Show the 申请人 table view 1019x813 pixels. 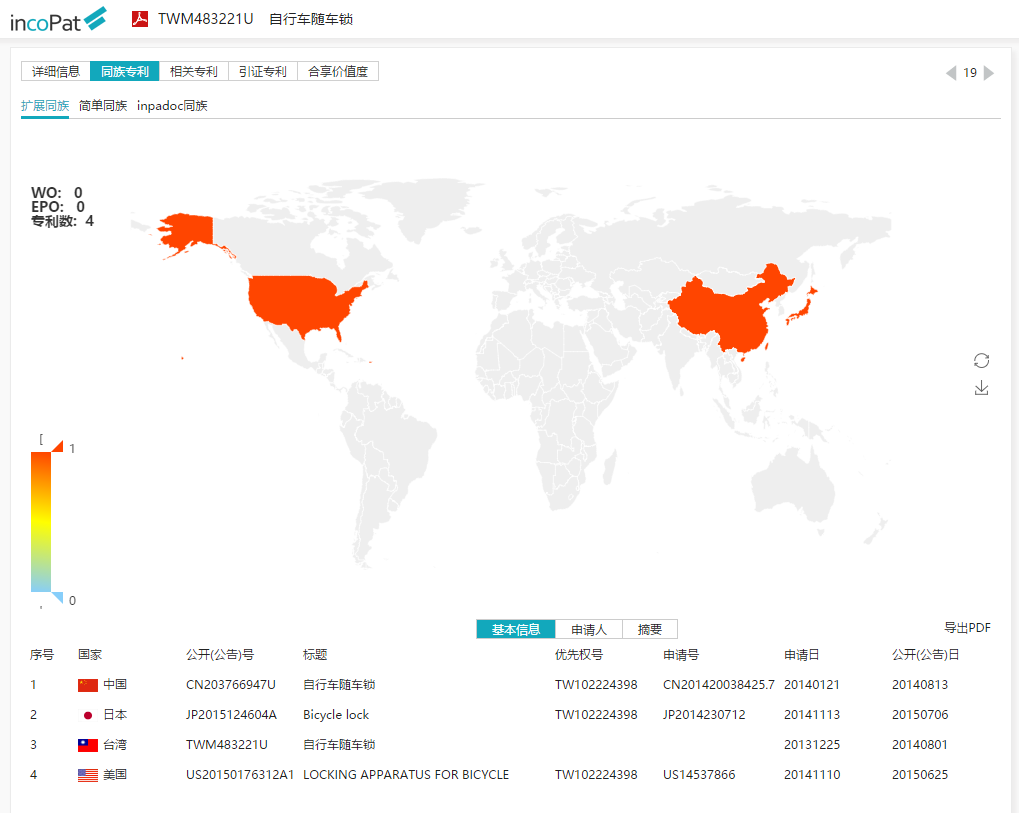coord(588,629)
